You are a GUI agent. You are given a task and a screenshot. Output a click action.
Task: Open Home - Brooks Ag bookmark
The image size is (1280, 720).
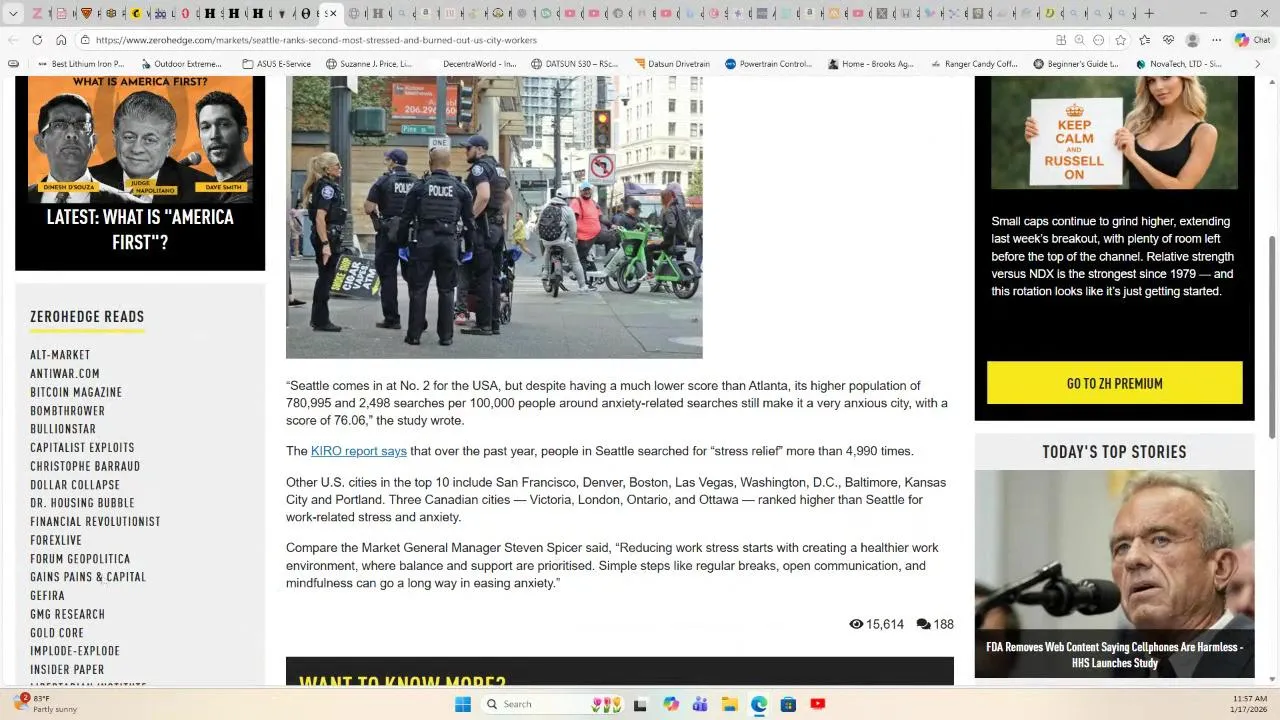point(871,64)
